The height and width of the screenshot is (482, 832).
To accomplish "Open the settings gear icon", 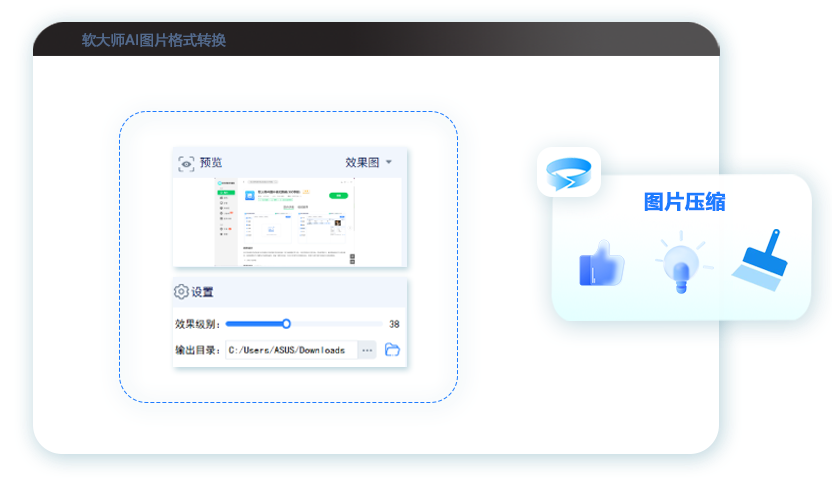I will click(181, 292).
